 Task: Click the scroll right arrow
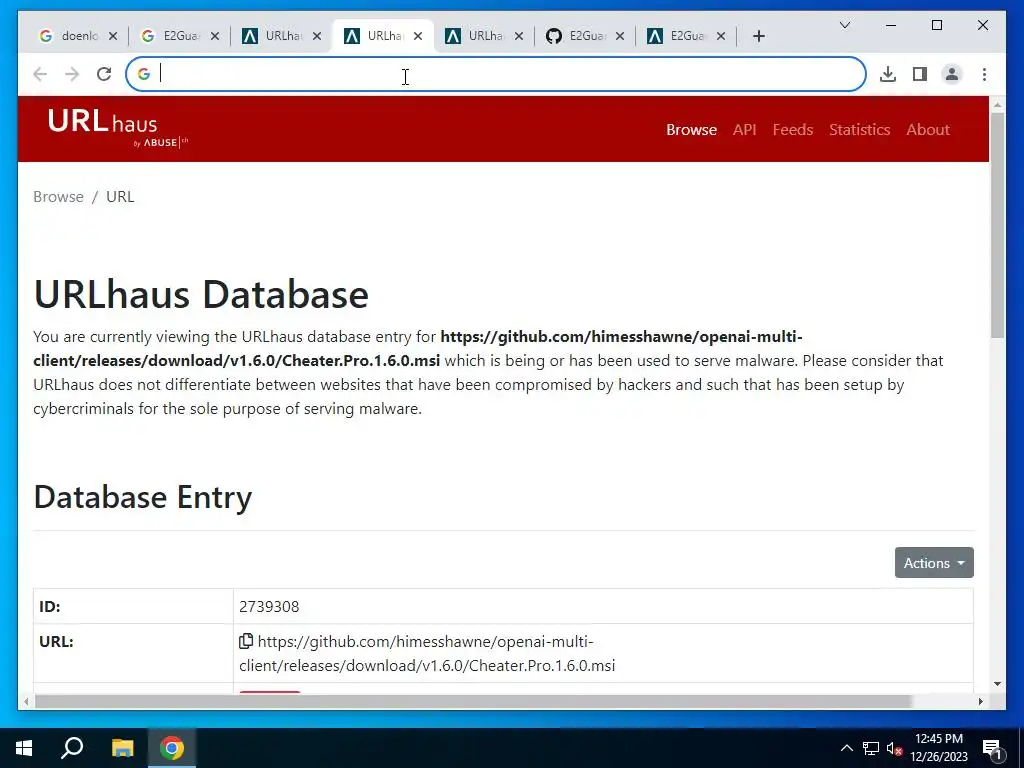[x=980, y=701]
